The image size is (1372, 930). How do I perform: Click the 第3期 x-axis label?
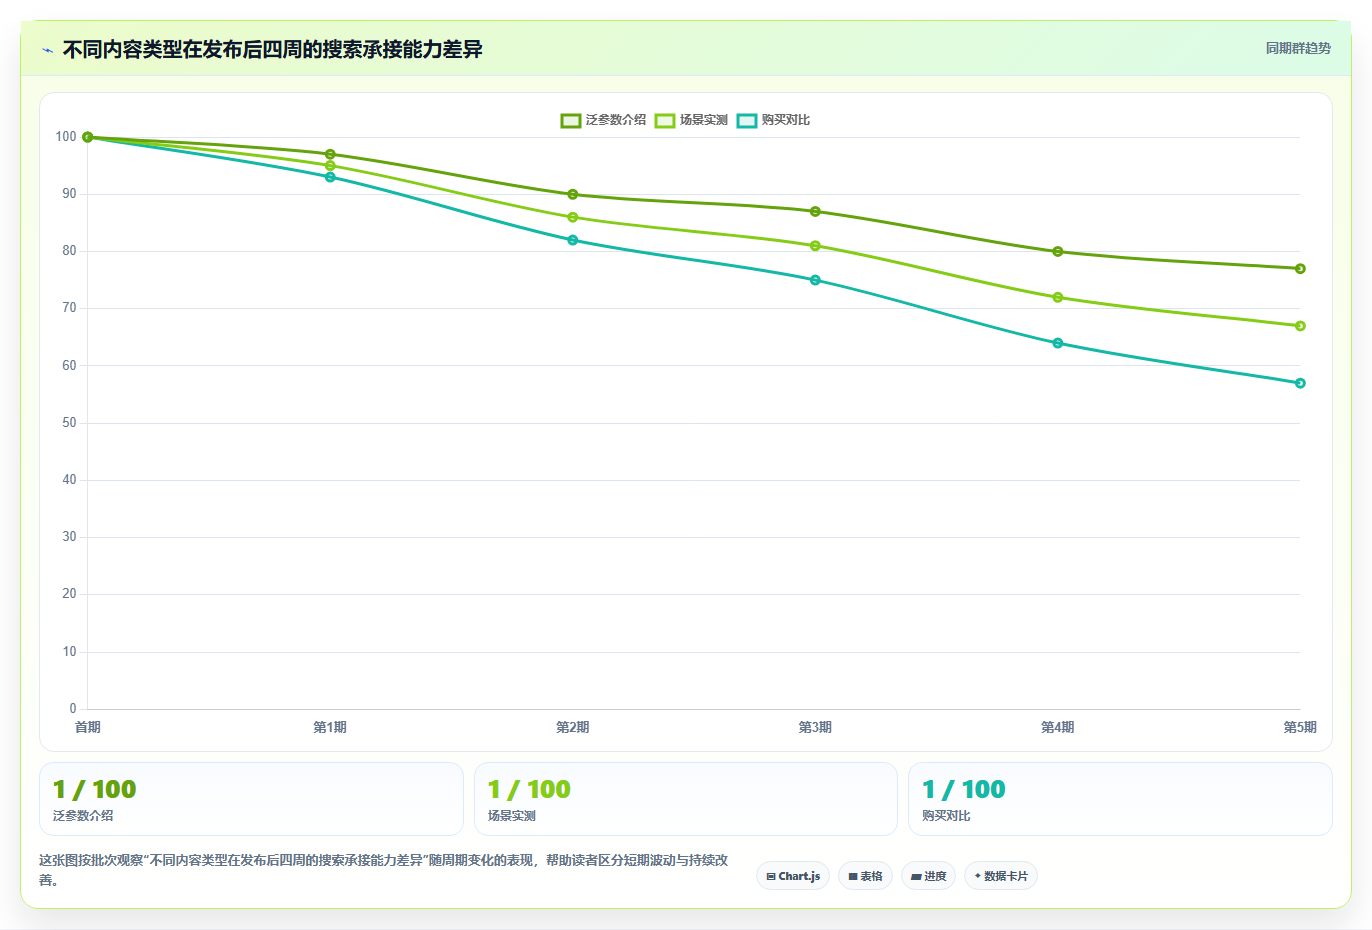click(x=815, y=727)
